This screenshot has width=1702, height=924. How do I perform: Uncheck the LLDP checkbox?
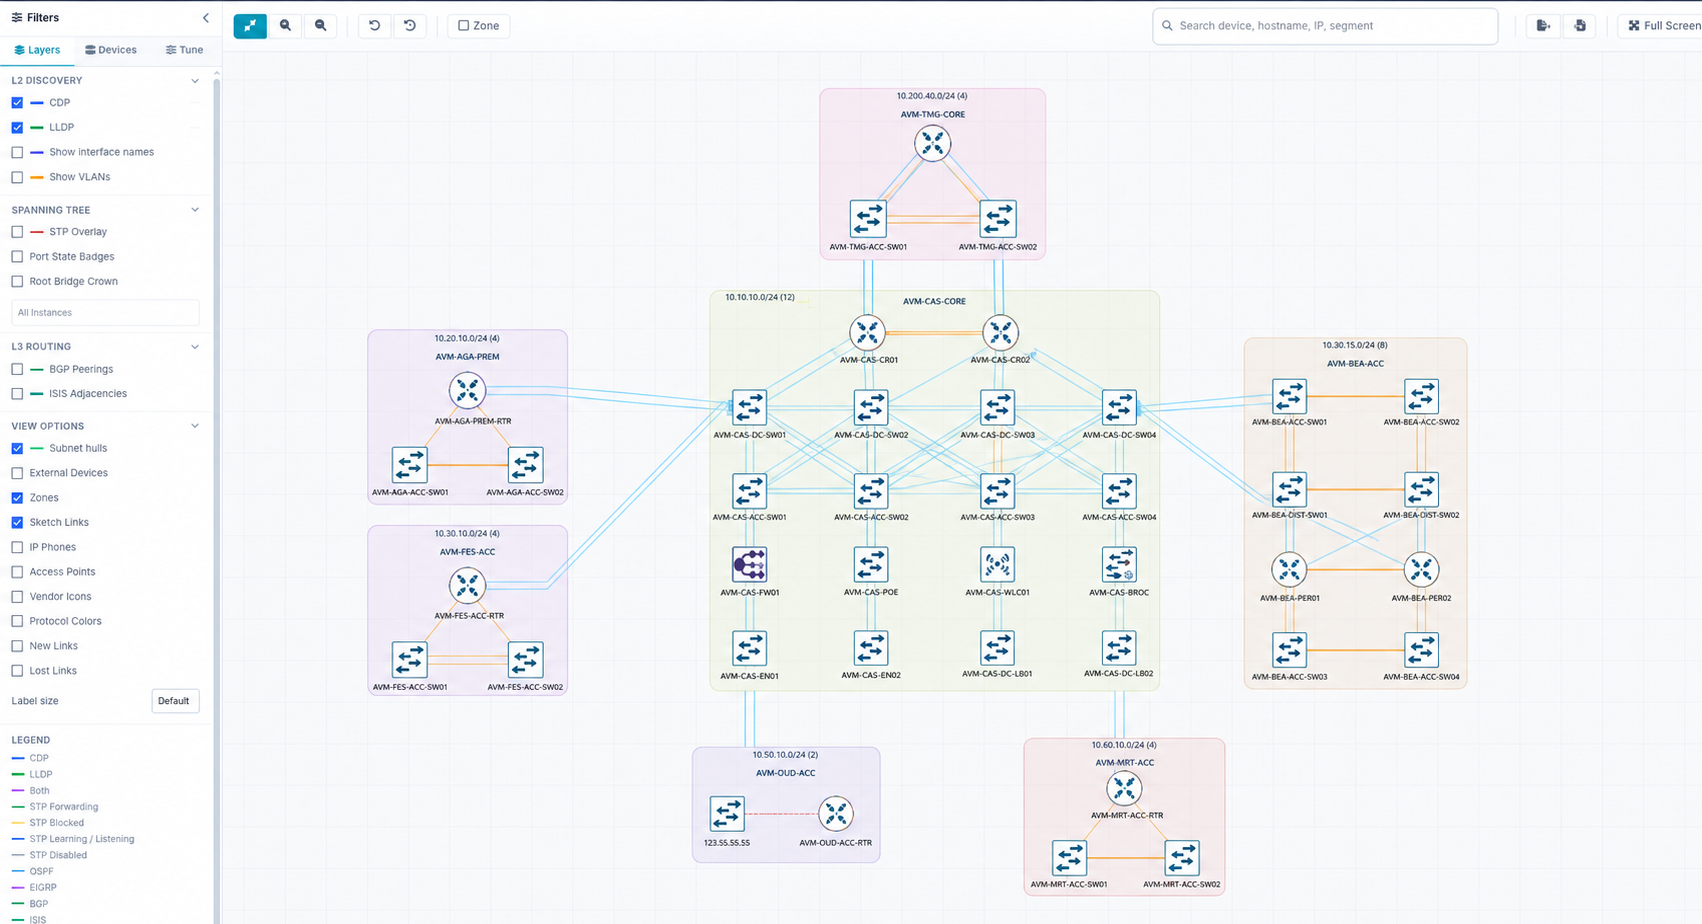point(17,128)
